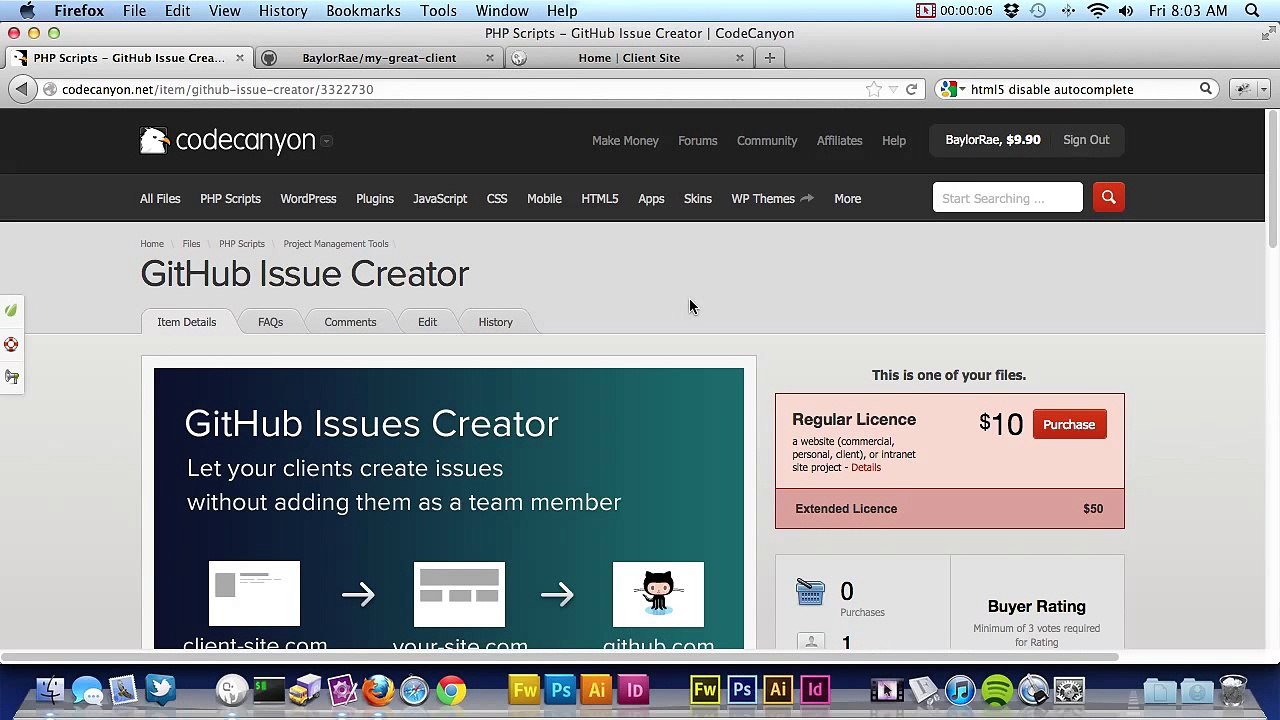
Task: Click the Firefox back arrow button
Action: click(x=21, y=89)
